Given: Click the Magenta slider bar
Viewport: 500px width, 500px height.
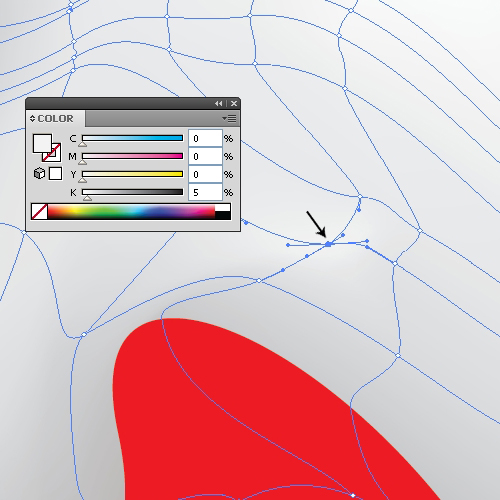Looking at the screenshot, I should coord(132,156).
